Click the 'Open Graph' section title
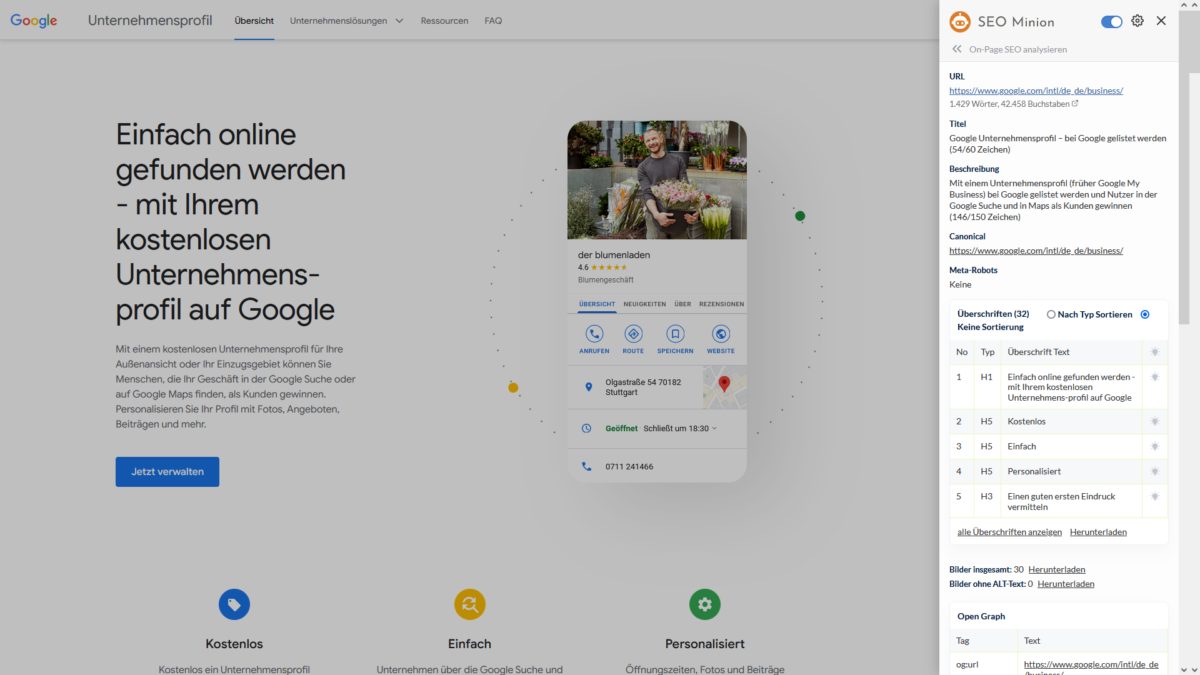1200x675 pixels. [981, 616]
